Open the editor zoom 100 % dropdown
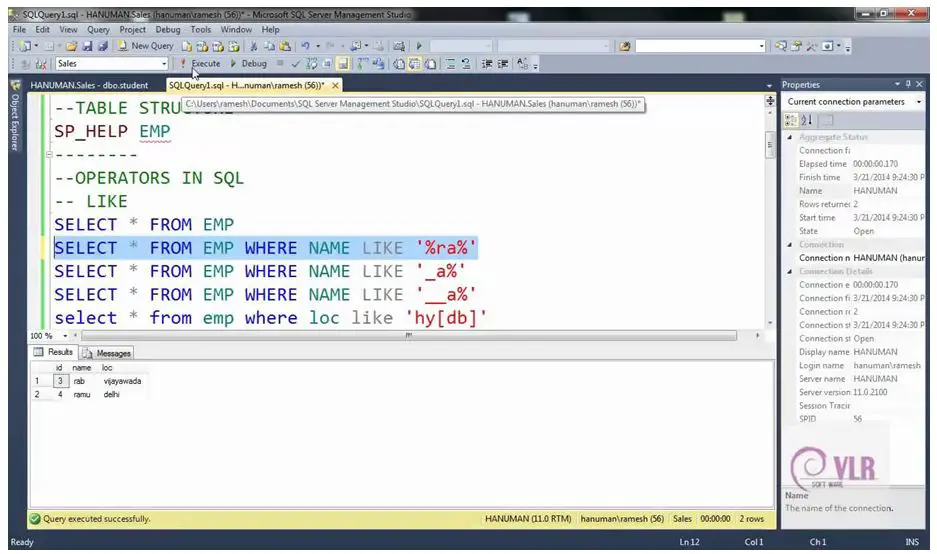The height and width of the screenshot is (554, 937). pos(65,336)
